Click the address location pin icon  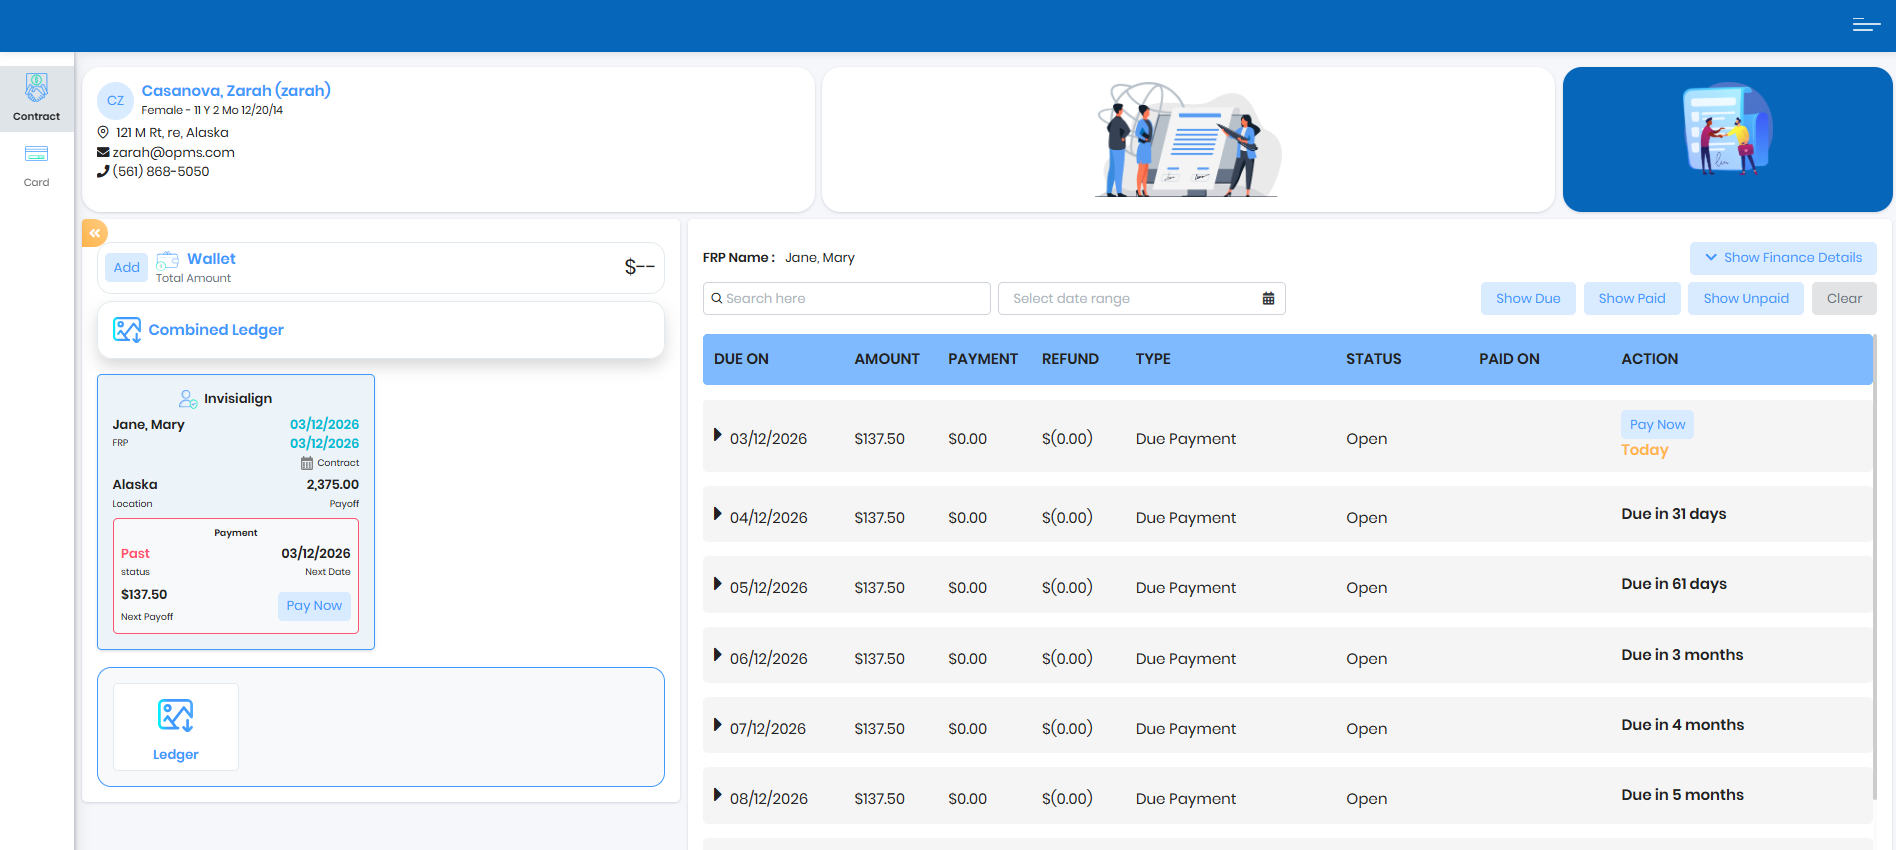pos(103,132)
